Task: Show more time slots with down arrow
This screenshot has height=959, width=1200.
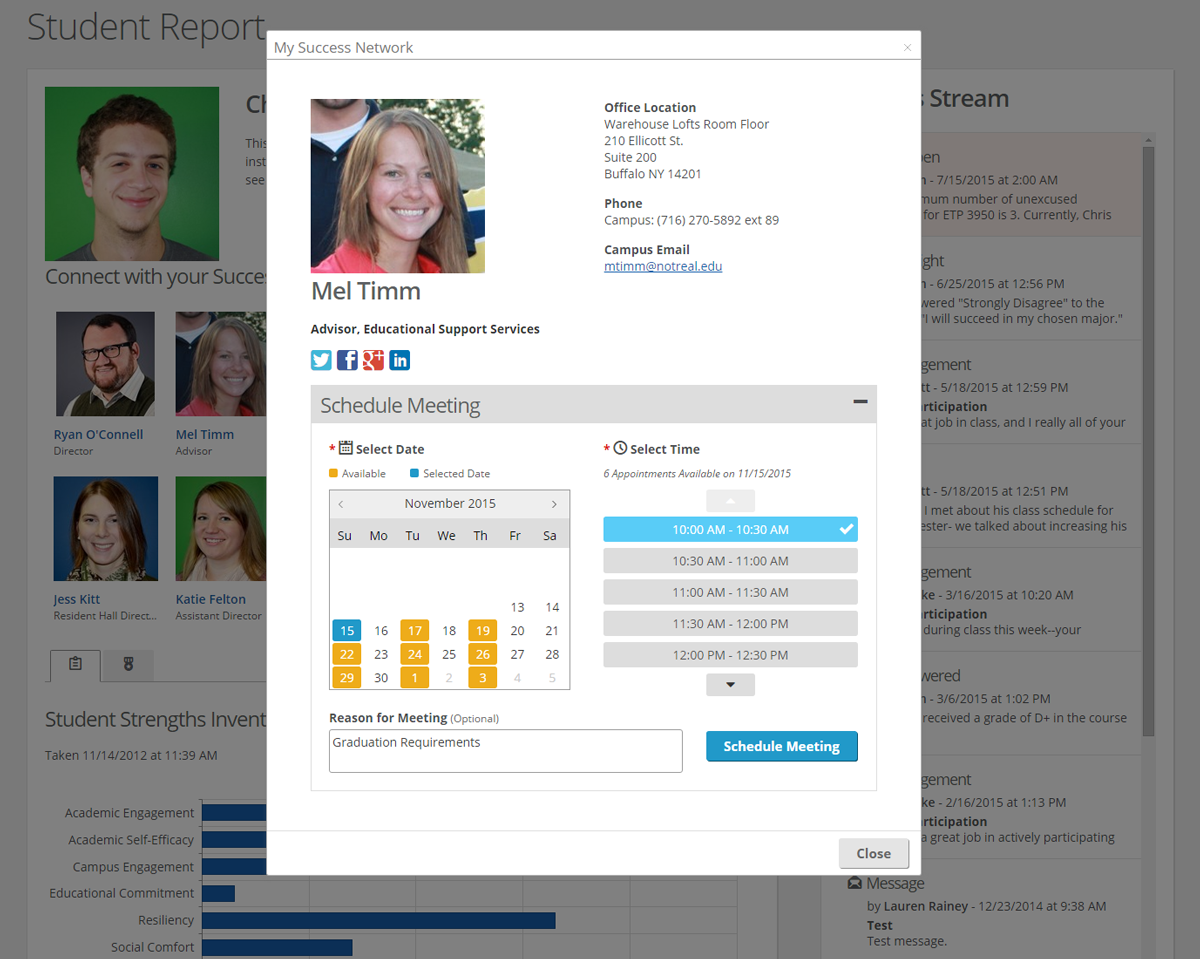Action: [x=730, y=684]
